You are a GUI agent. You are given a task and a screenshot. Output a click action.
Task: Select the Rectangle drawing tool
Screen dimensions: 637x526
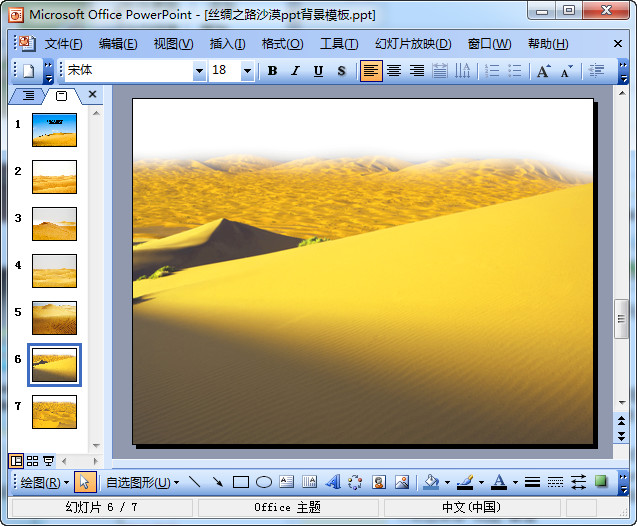click(240, 482)
